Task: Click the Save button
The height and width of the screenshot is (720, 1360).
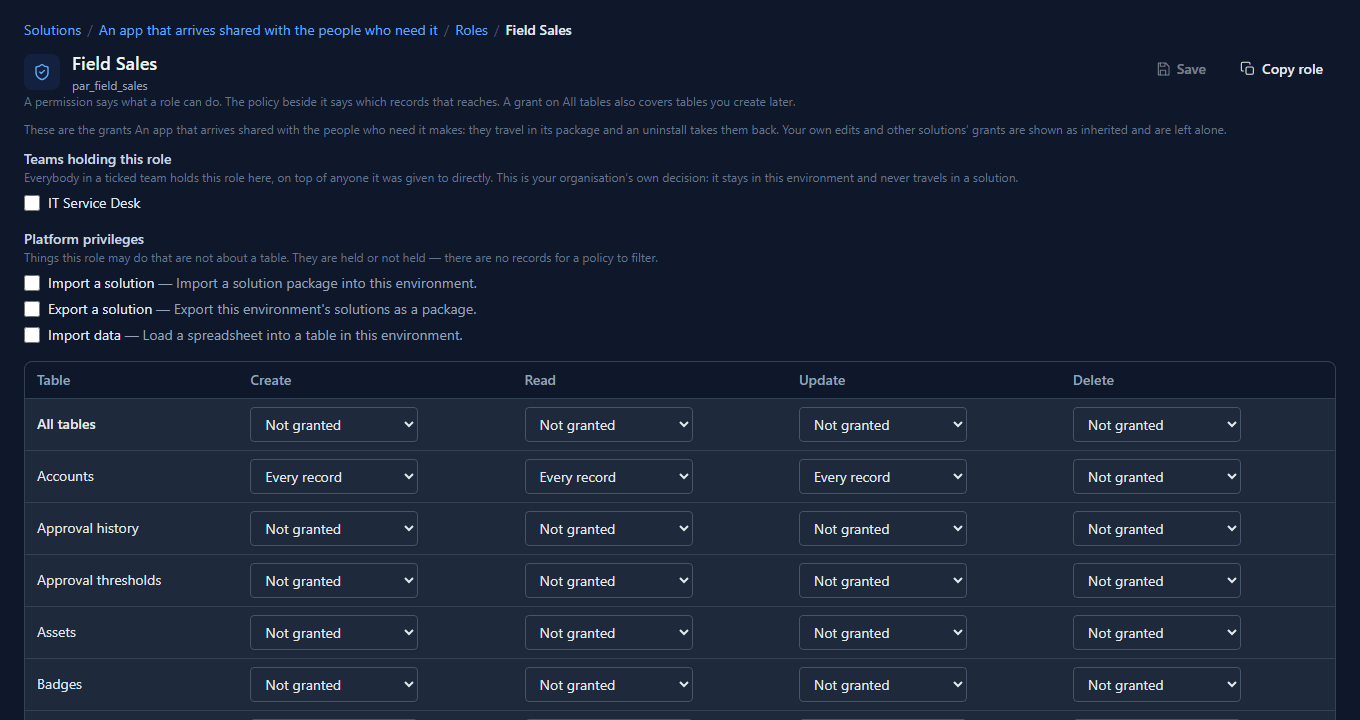Action: click(x=1181, y=69)
